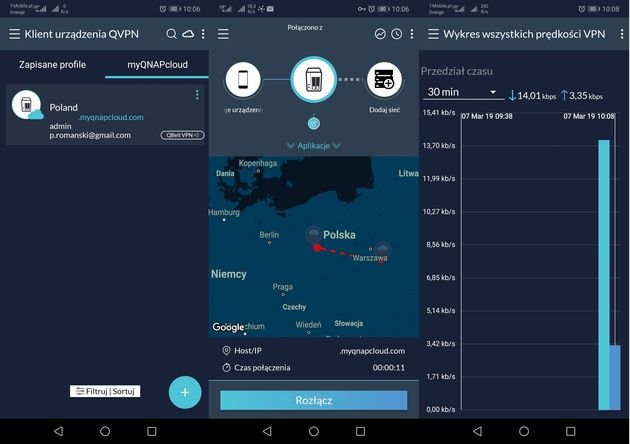Tap the Host/IP location pin icon

point(226,351)
